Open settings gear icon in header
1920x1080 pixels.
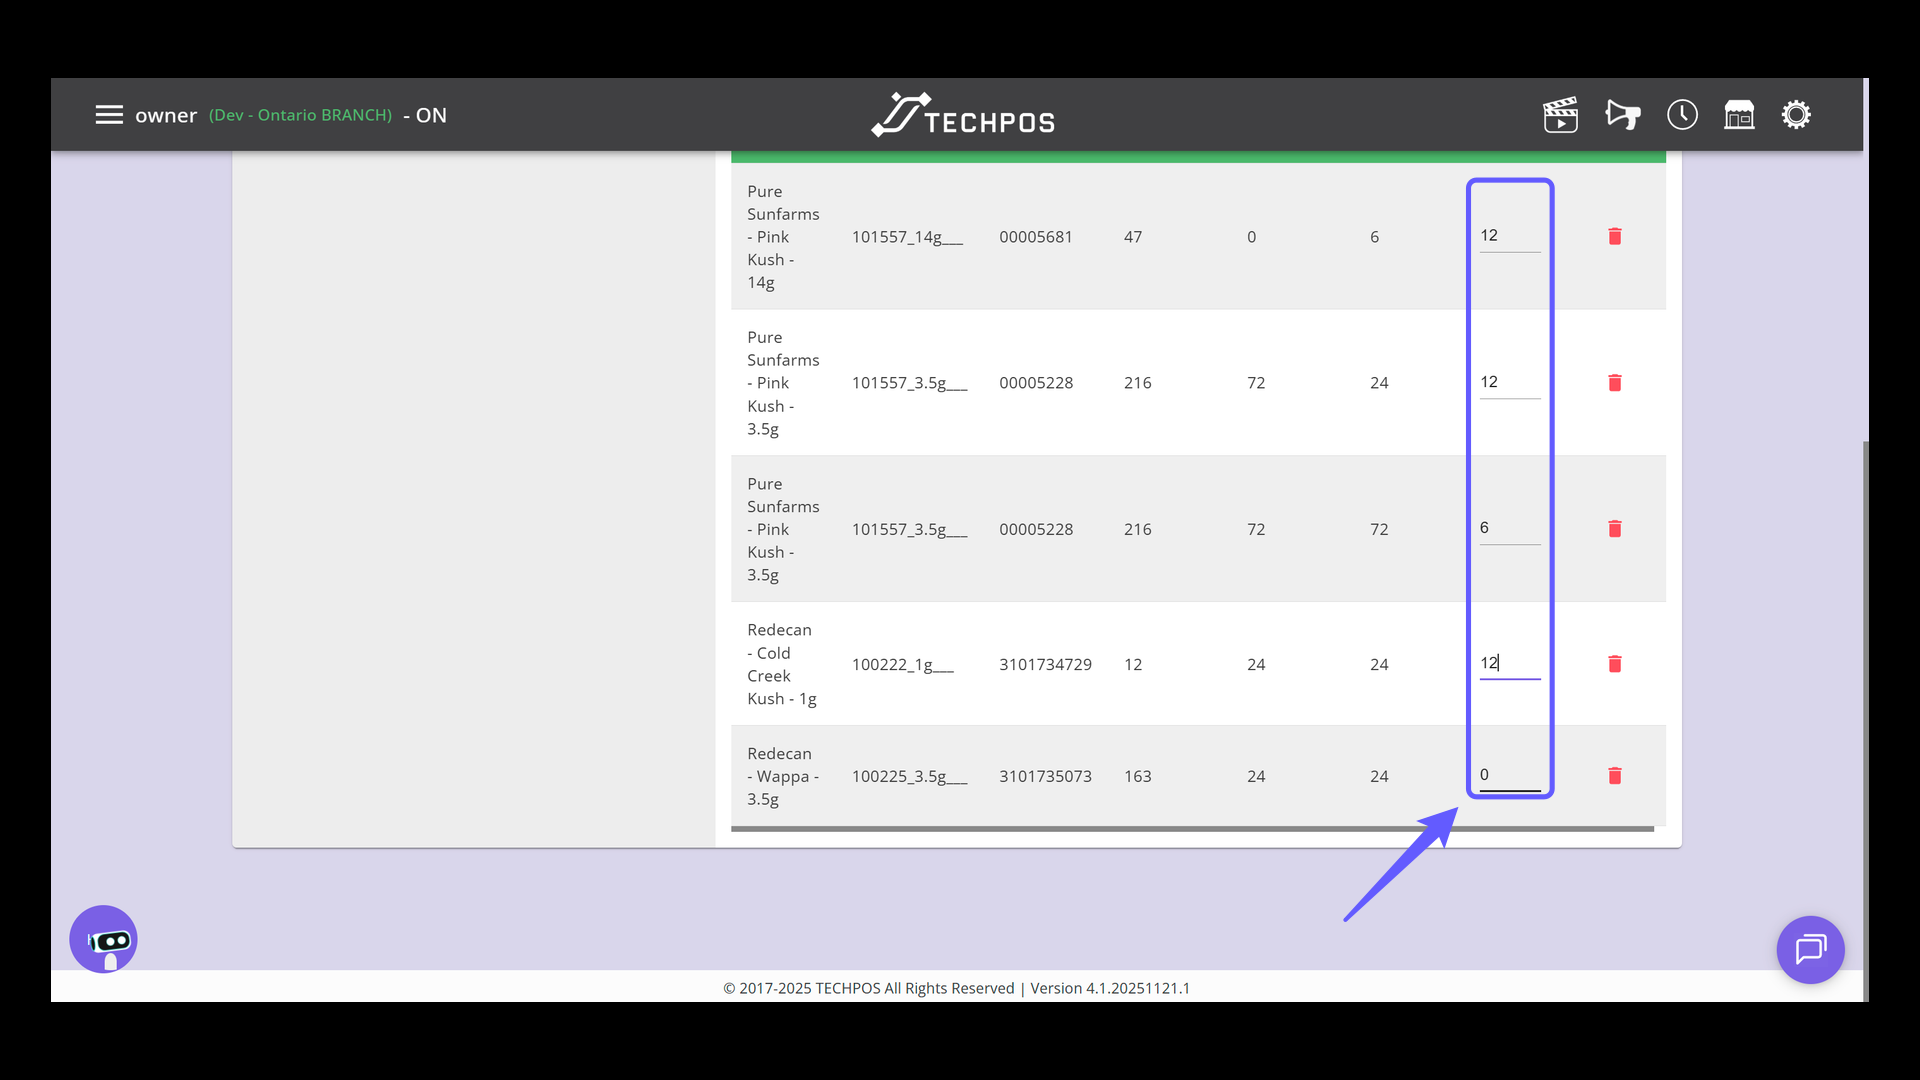point(1796,115)
